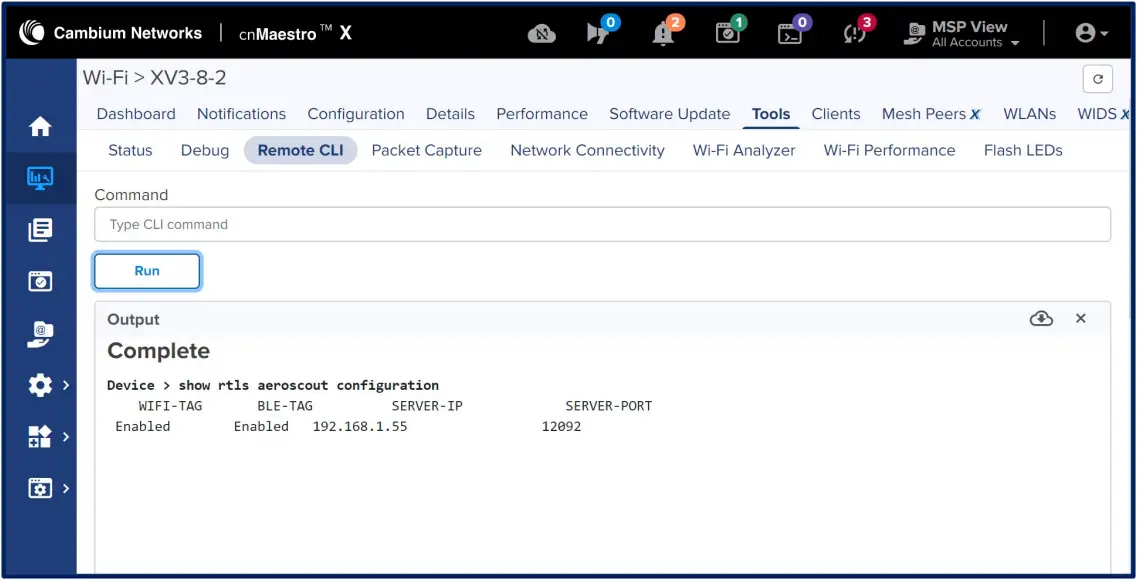
Task: Open the reports document sidebar icon
Action: [40, 229]
